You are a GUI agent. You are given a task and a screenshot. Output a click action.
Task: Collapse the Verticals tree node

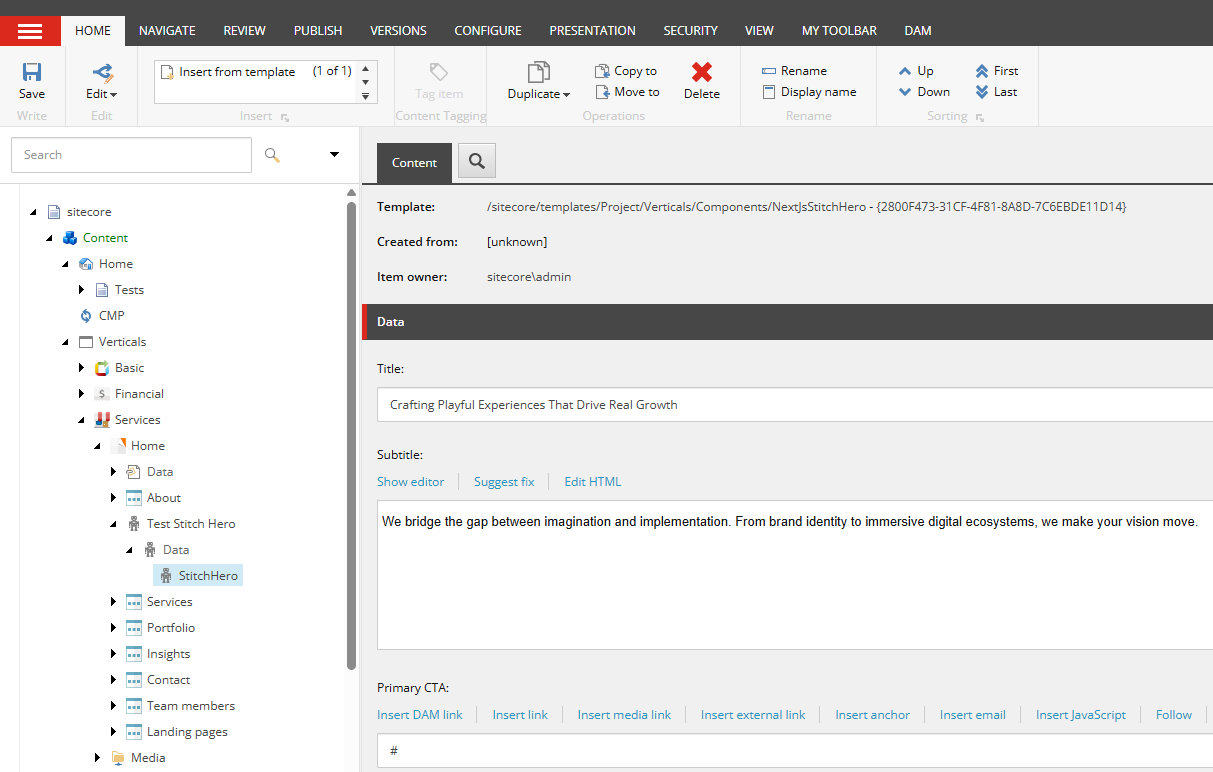67,341
